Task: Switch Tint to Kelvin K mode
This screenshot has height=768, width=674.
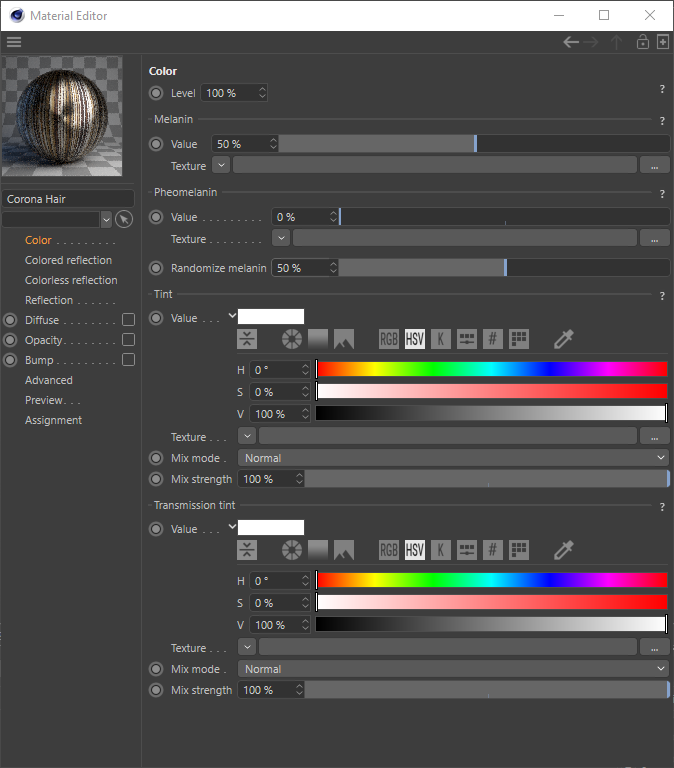Action: coord(441,339)
